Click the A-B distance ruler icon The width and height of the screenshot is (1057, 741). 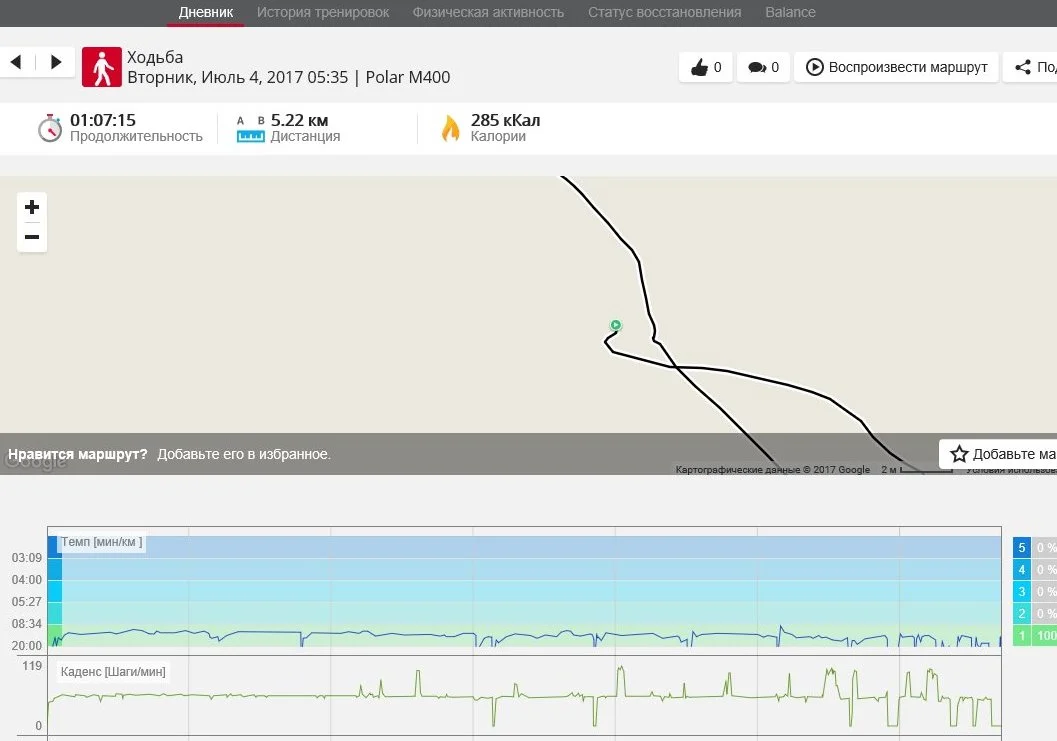click(x=251, y=129)
